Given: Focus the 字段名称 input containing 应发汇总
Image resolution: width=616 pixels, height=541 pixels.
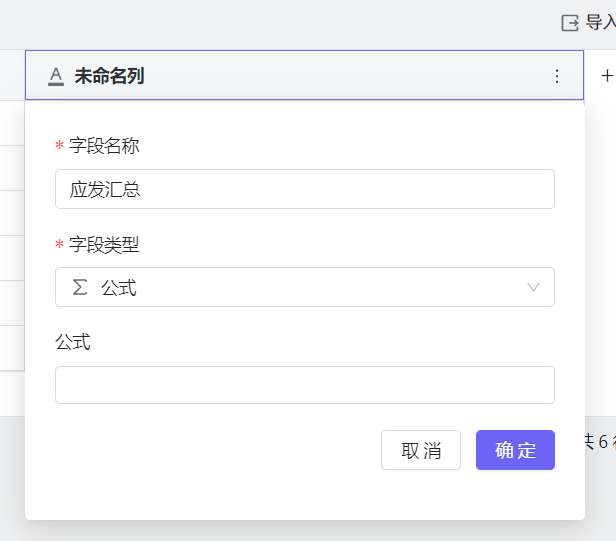Looking at the screenshot, I should coord(304,189).
